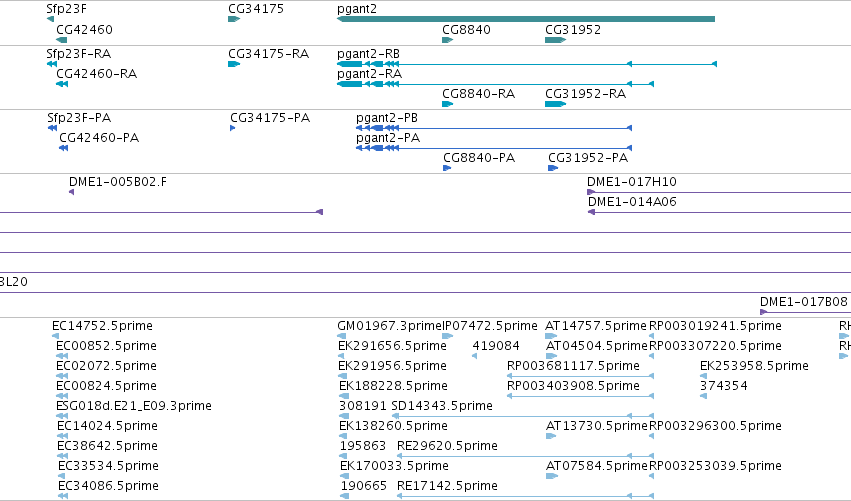Select the RE29620.5prime EST label

pos(447,446)
